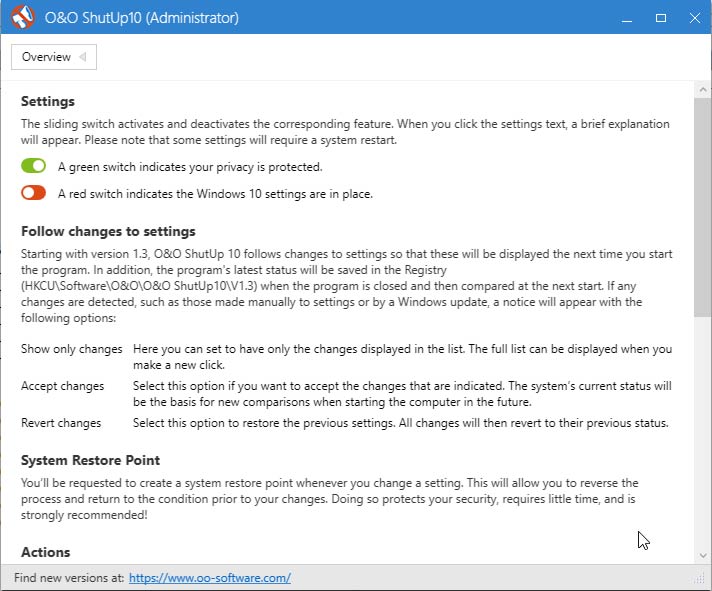This screenshot has width=712, height=591.
Task: Close the O&O ShutUp10 window
Action: tap(695, 18)
